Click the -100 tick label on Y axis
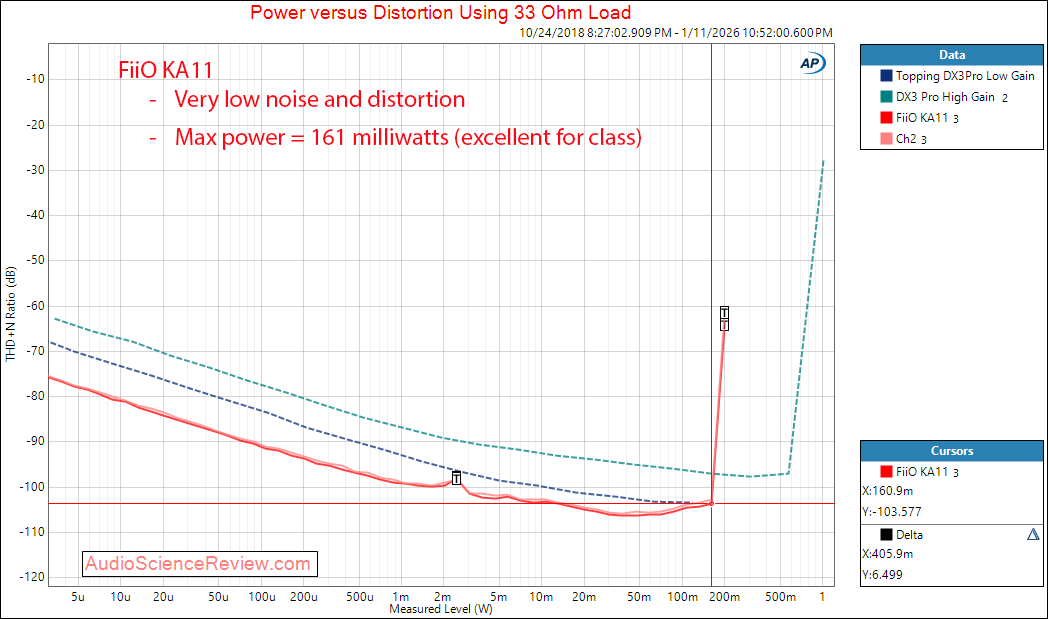Screen dimensions: 1048x619 tap(31, 487)
